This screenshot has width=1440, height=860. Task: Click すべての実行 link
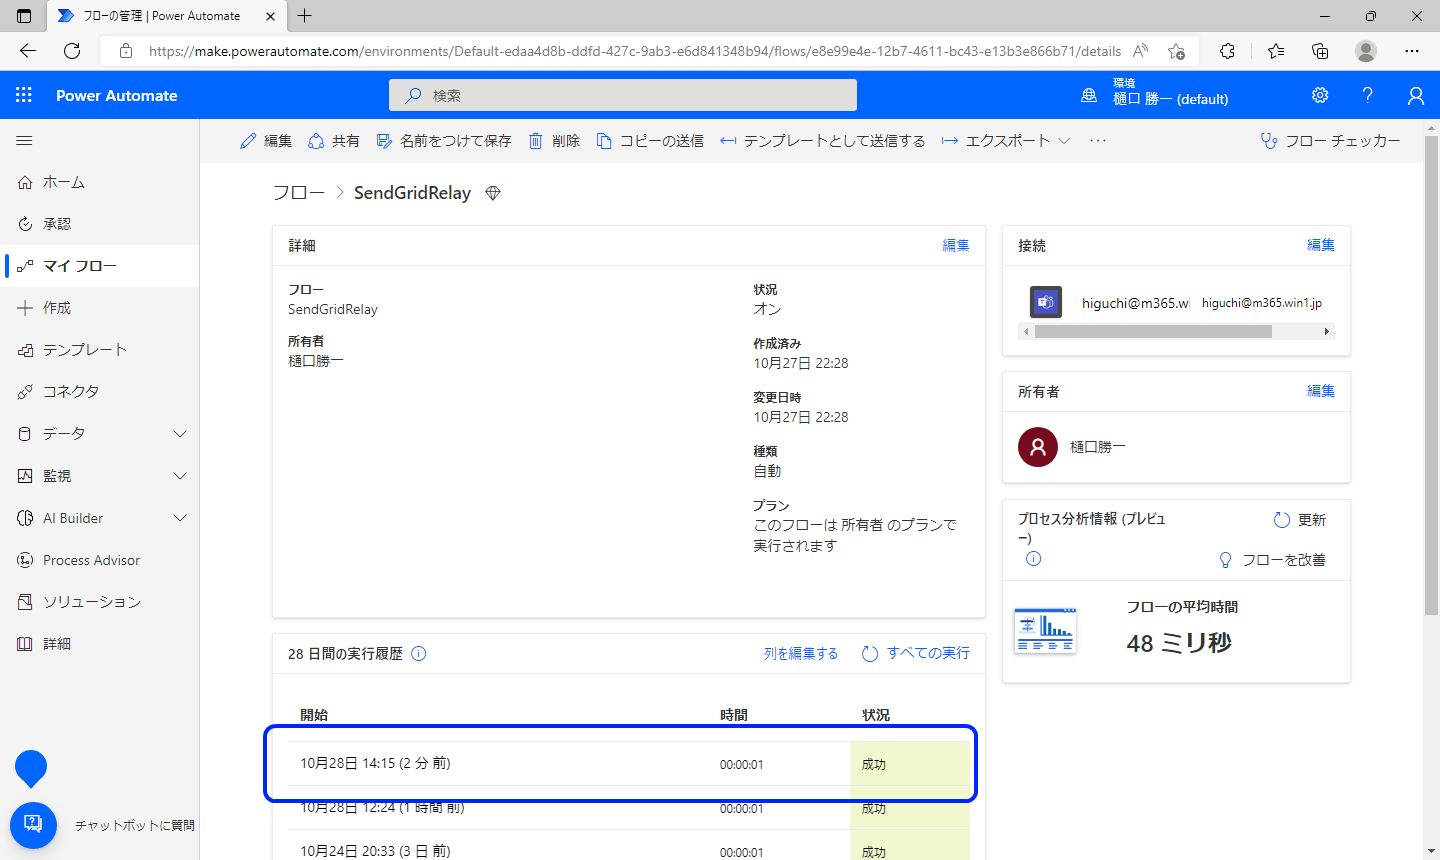(916, 653)
